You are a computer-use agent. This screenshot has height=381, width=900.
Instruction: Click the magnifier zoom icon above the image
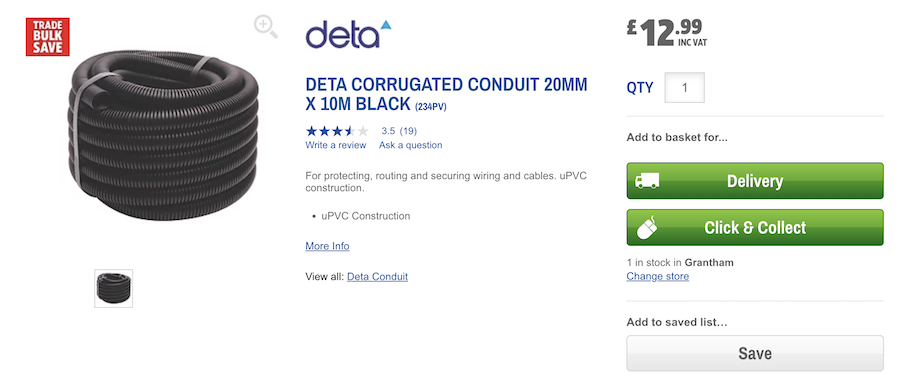[266, 27]
